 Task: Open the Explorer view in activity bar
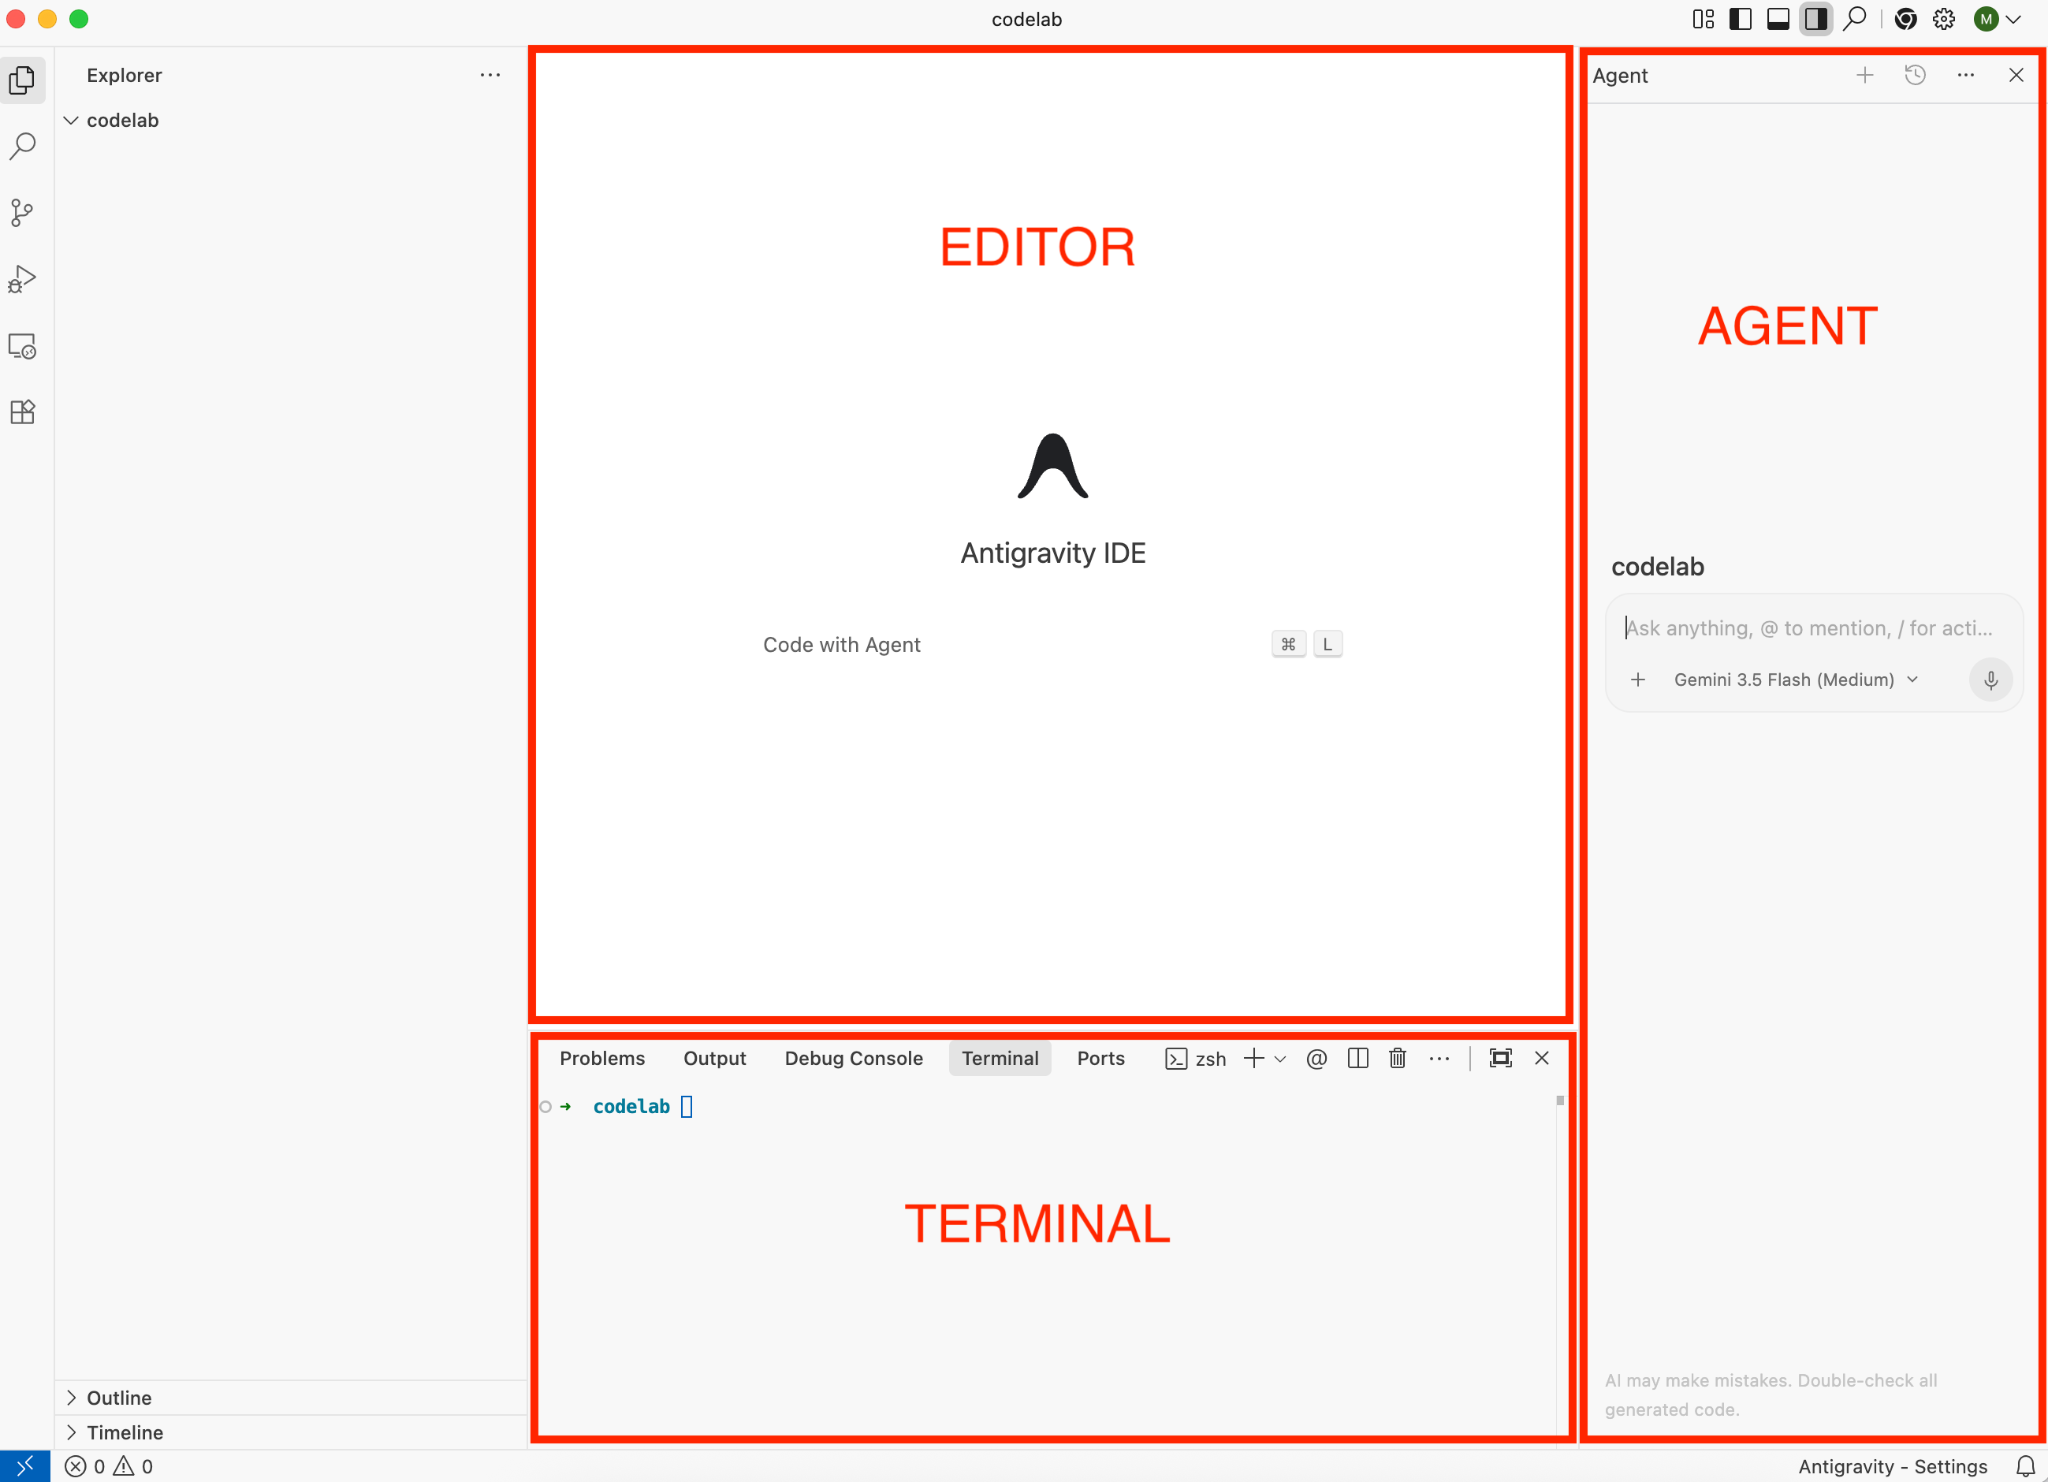pos(22,79)
